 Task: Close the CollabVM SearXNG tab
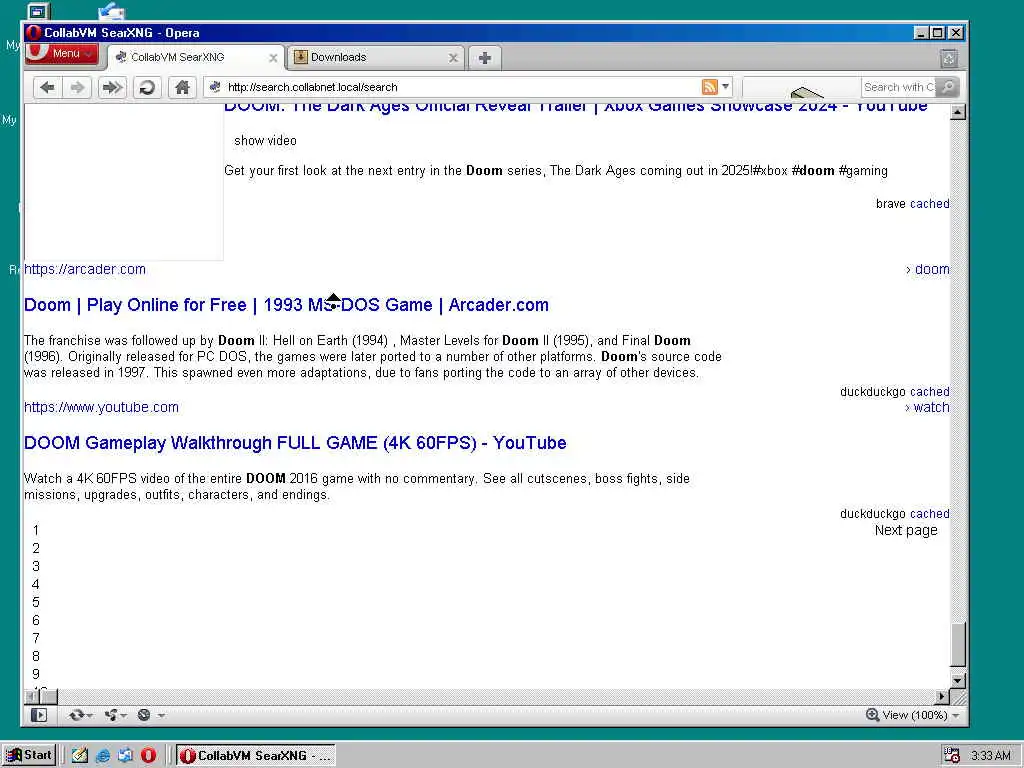click(x=273, y=58)
